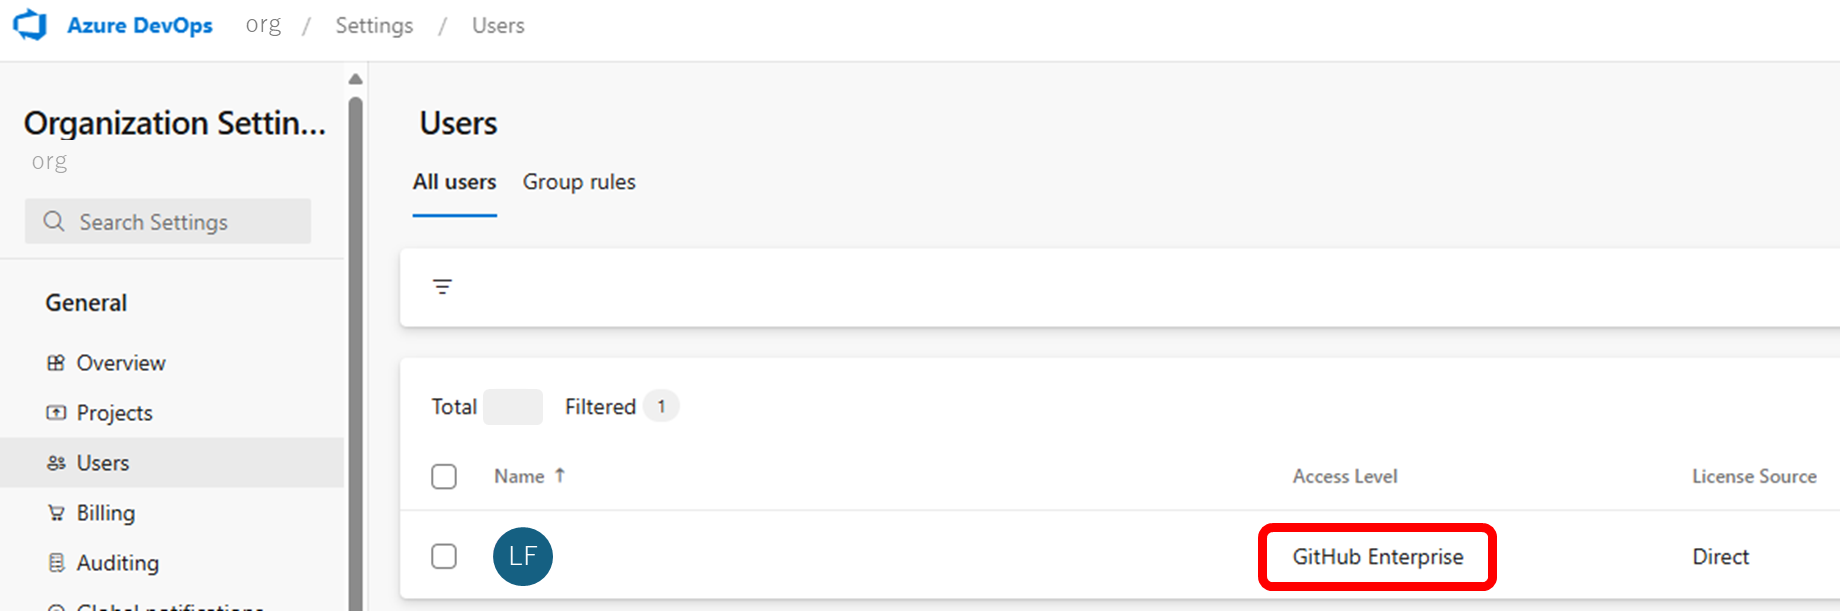The image size is (1840, 611).
Task: Click the magnifier icon in Search Settings
Action: 54,221
